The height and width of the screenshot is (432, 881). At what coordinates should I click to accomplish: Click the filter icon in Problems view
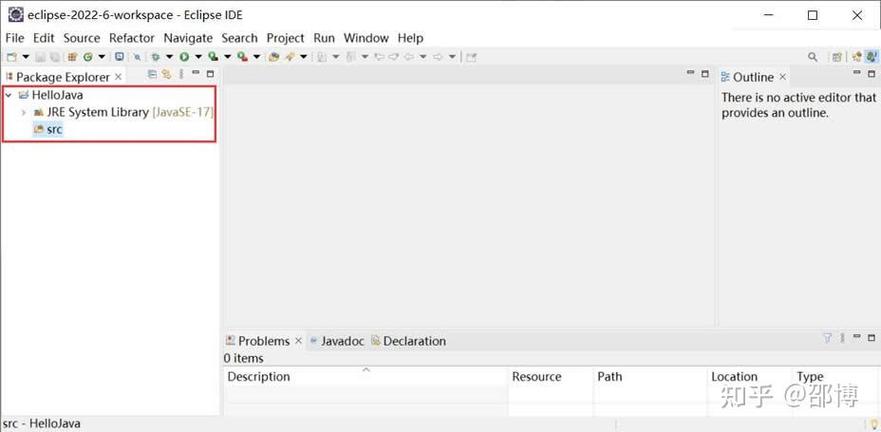(827, 339)
